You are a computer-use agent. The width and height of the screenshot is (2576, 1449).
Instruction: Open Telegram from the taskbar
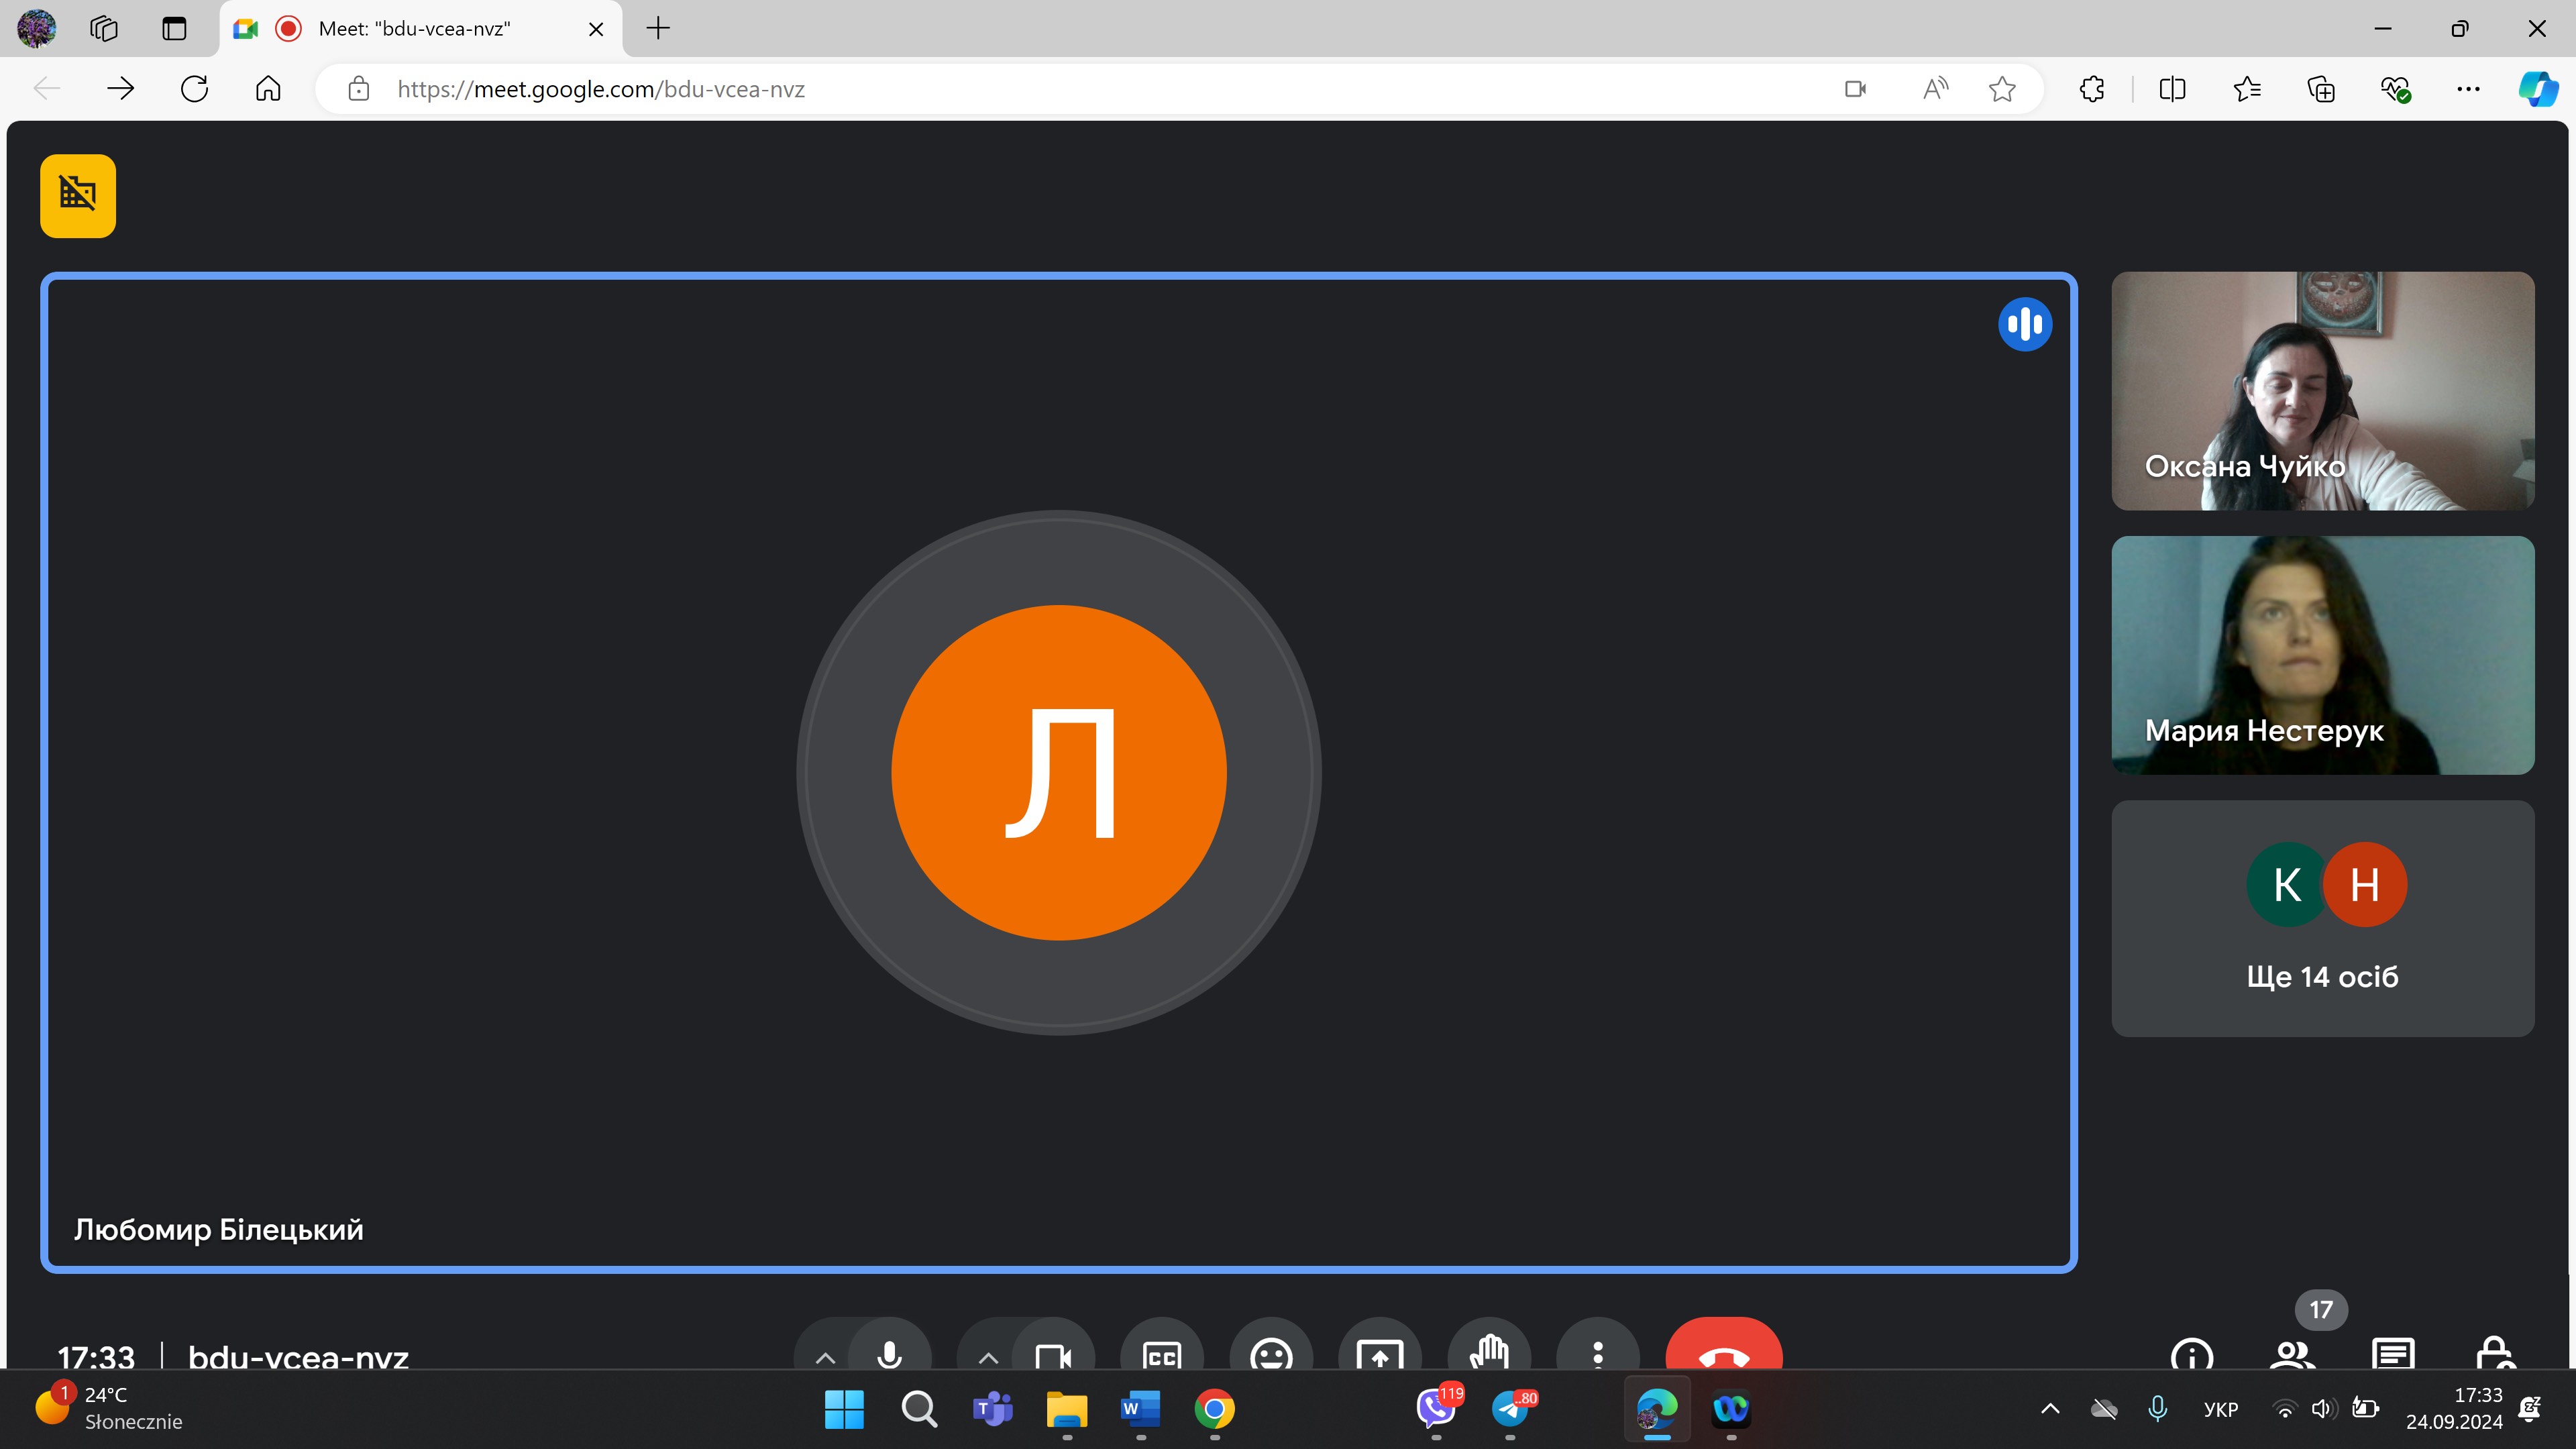pyautogui.click(x=1511, y=1409)
